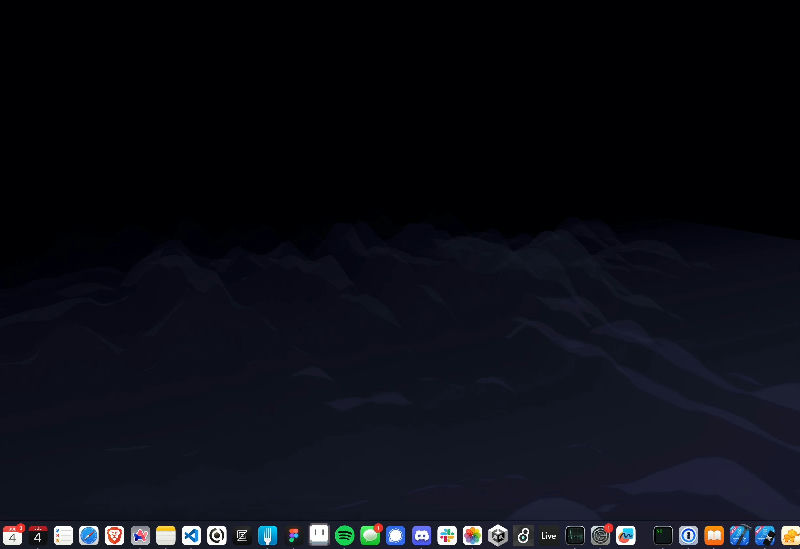Image resolution: width=800 pixels, height=549 pixels.
Task: Launch Brave browser from the dock
Action: click(115, 536)
